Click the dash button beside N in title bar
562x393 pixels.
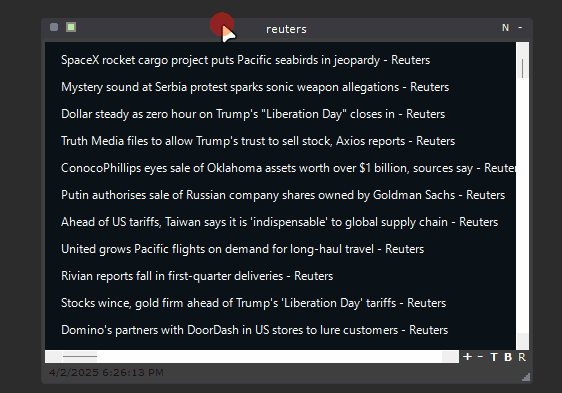click(x=520, y=28)
